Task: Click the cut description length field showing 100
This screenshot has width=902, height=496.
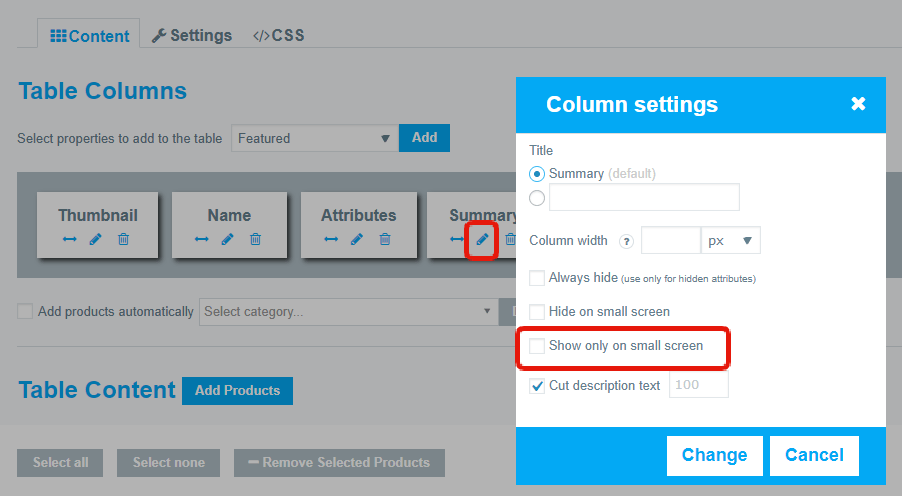Action: (699, 384)
